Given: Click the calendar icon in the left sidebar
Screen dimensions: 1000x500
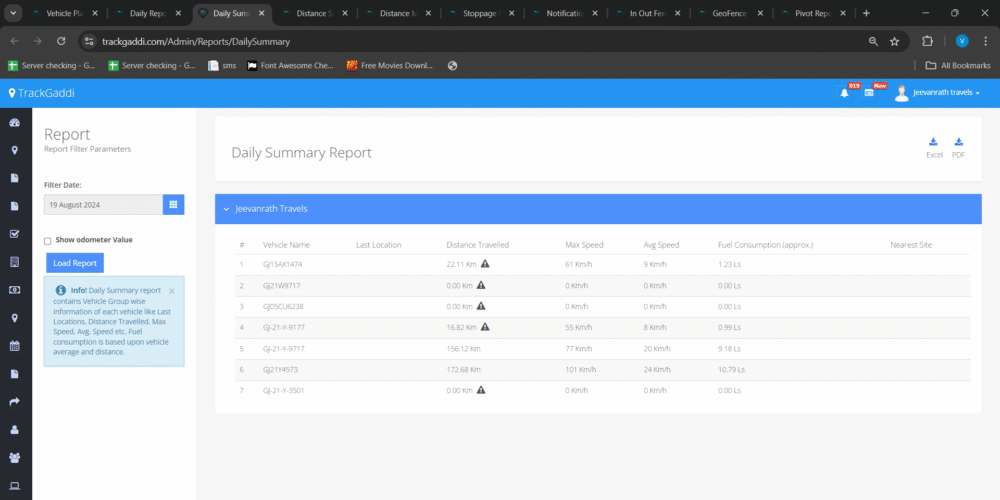Looking at the screenshot, I should 15,346.
